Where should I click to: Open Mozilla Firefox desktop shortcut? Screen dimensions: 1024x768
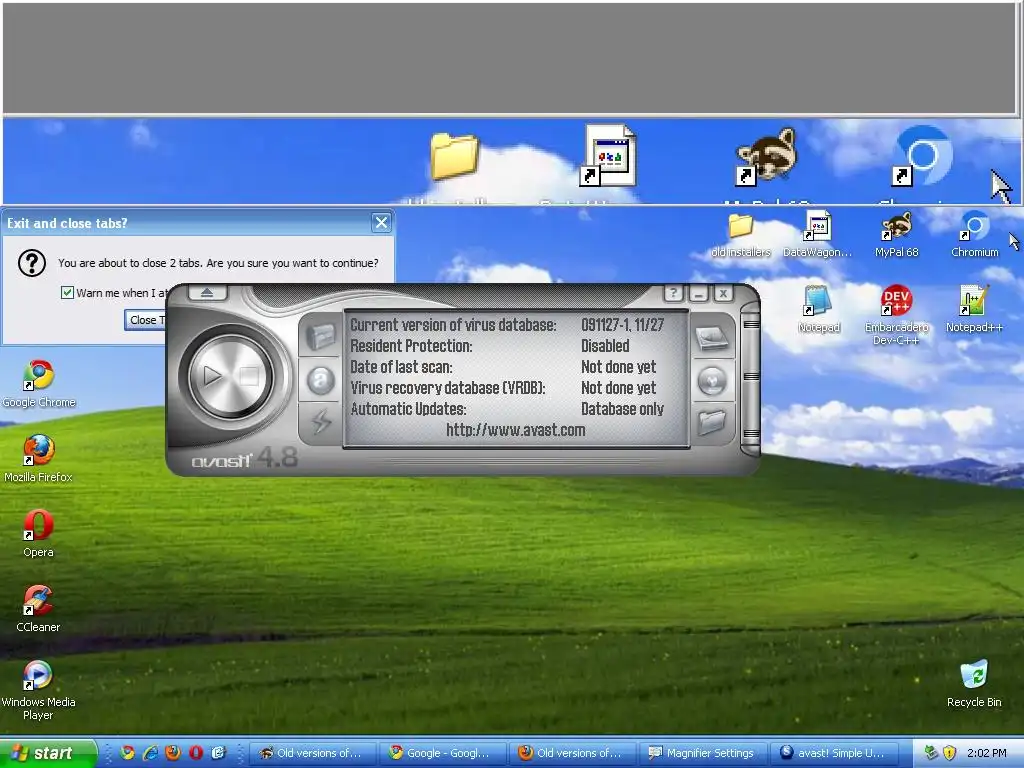click(39, 458)
